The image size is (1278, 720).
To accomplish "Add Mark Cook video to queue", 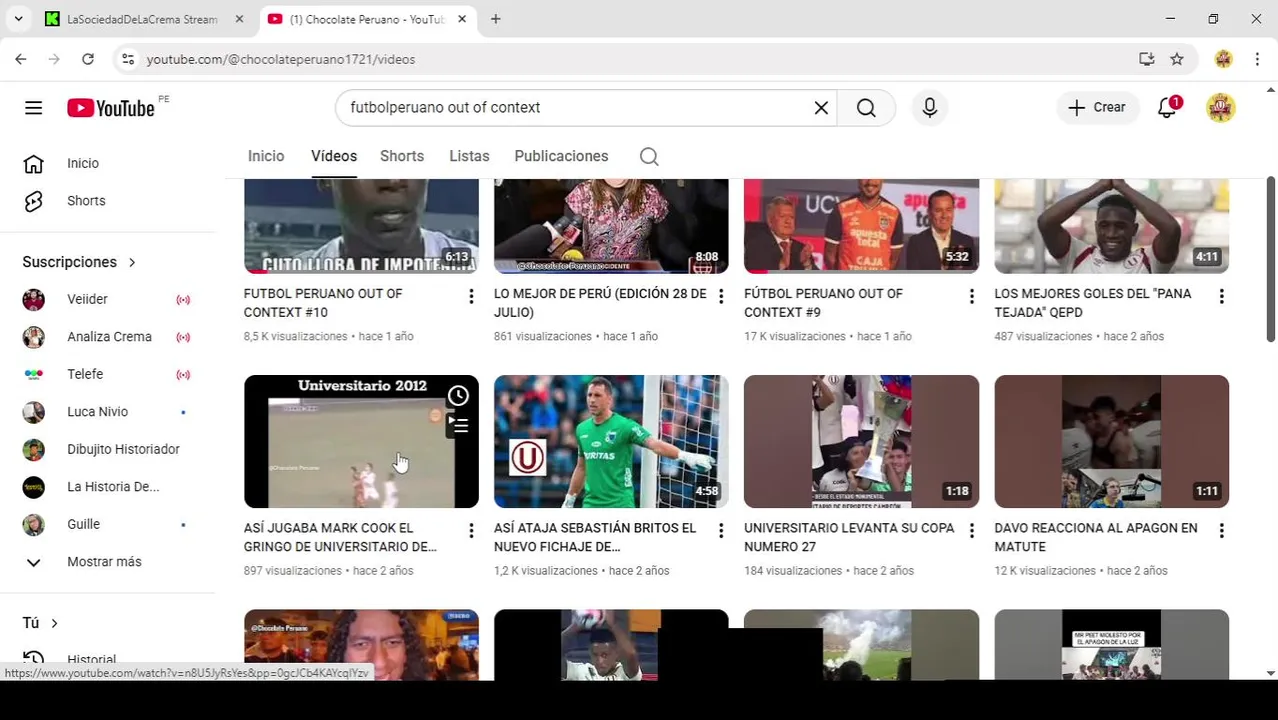I will 458,426.
